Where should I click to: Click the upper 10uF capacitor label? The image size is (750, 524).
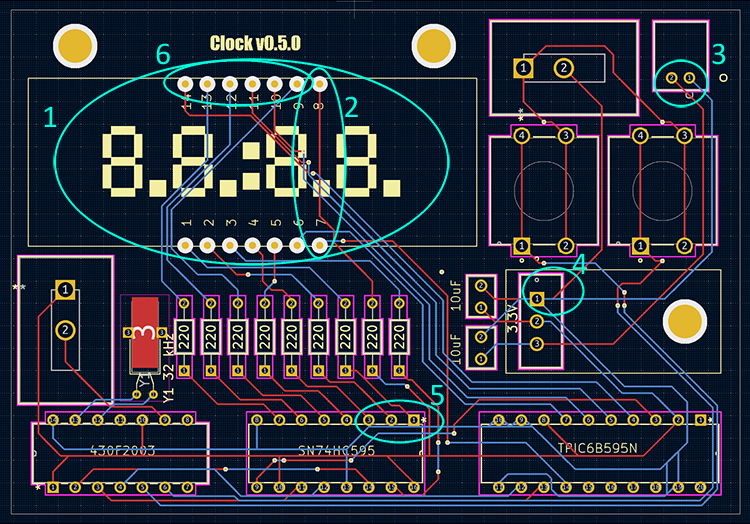(x=456, y=292)
